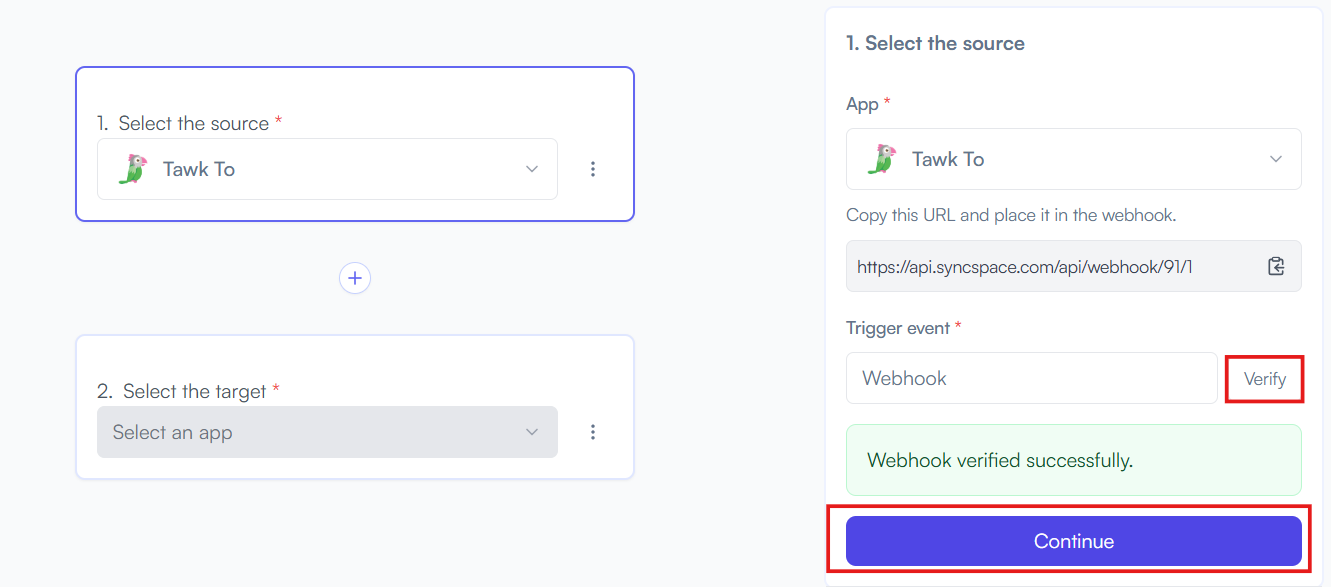Click the Tawk To parrot icon in right panel
Screen dimensions: 1331x587
(881, 159)
